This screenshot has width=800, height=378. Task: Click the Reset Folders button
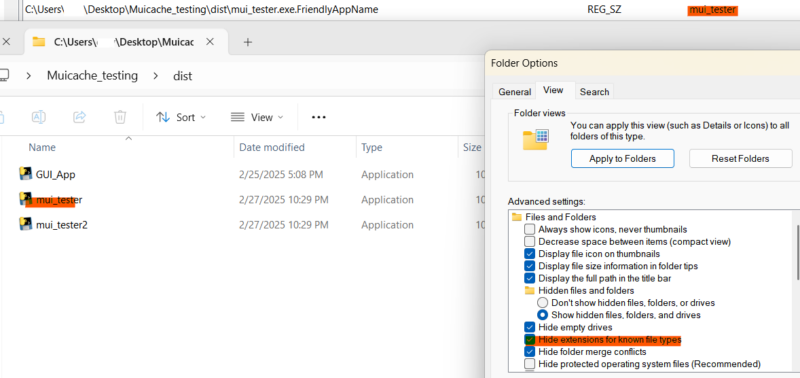click(x=740, y=159)
